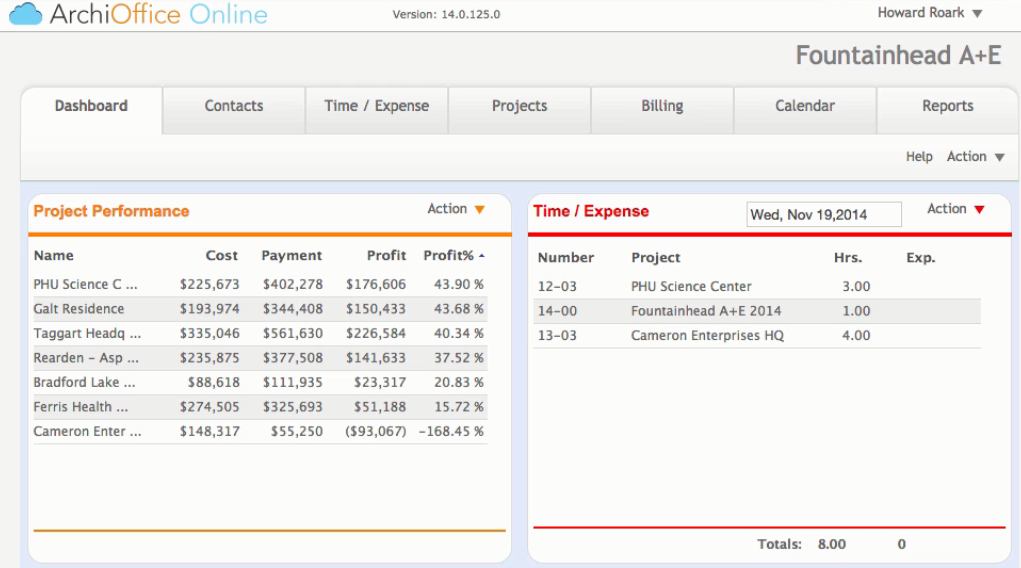The height and width of the screenshot is (568, 1021).
Task: Click the 4.00 hours value
Action: (x=856, y=335)
